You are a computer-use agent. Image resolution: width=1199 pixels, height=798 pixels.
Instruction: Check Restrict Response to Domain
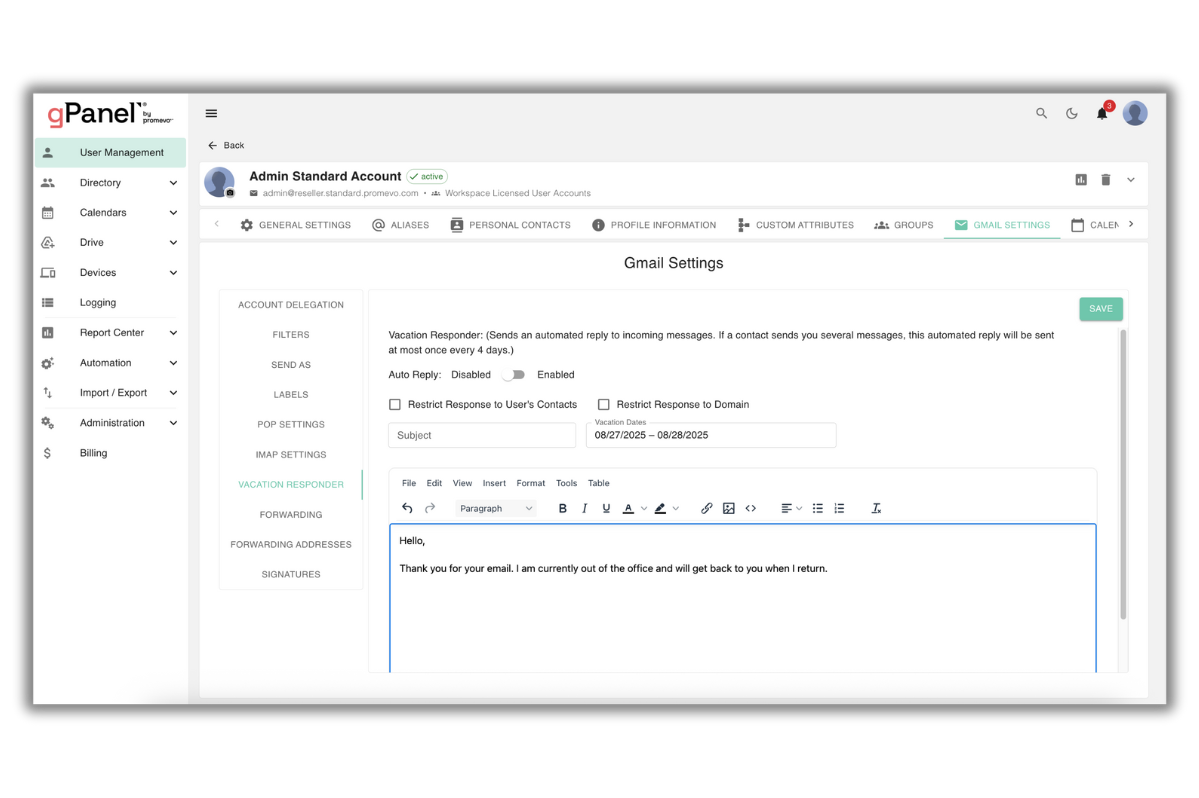pyautogui.click(x=603, y=404)
